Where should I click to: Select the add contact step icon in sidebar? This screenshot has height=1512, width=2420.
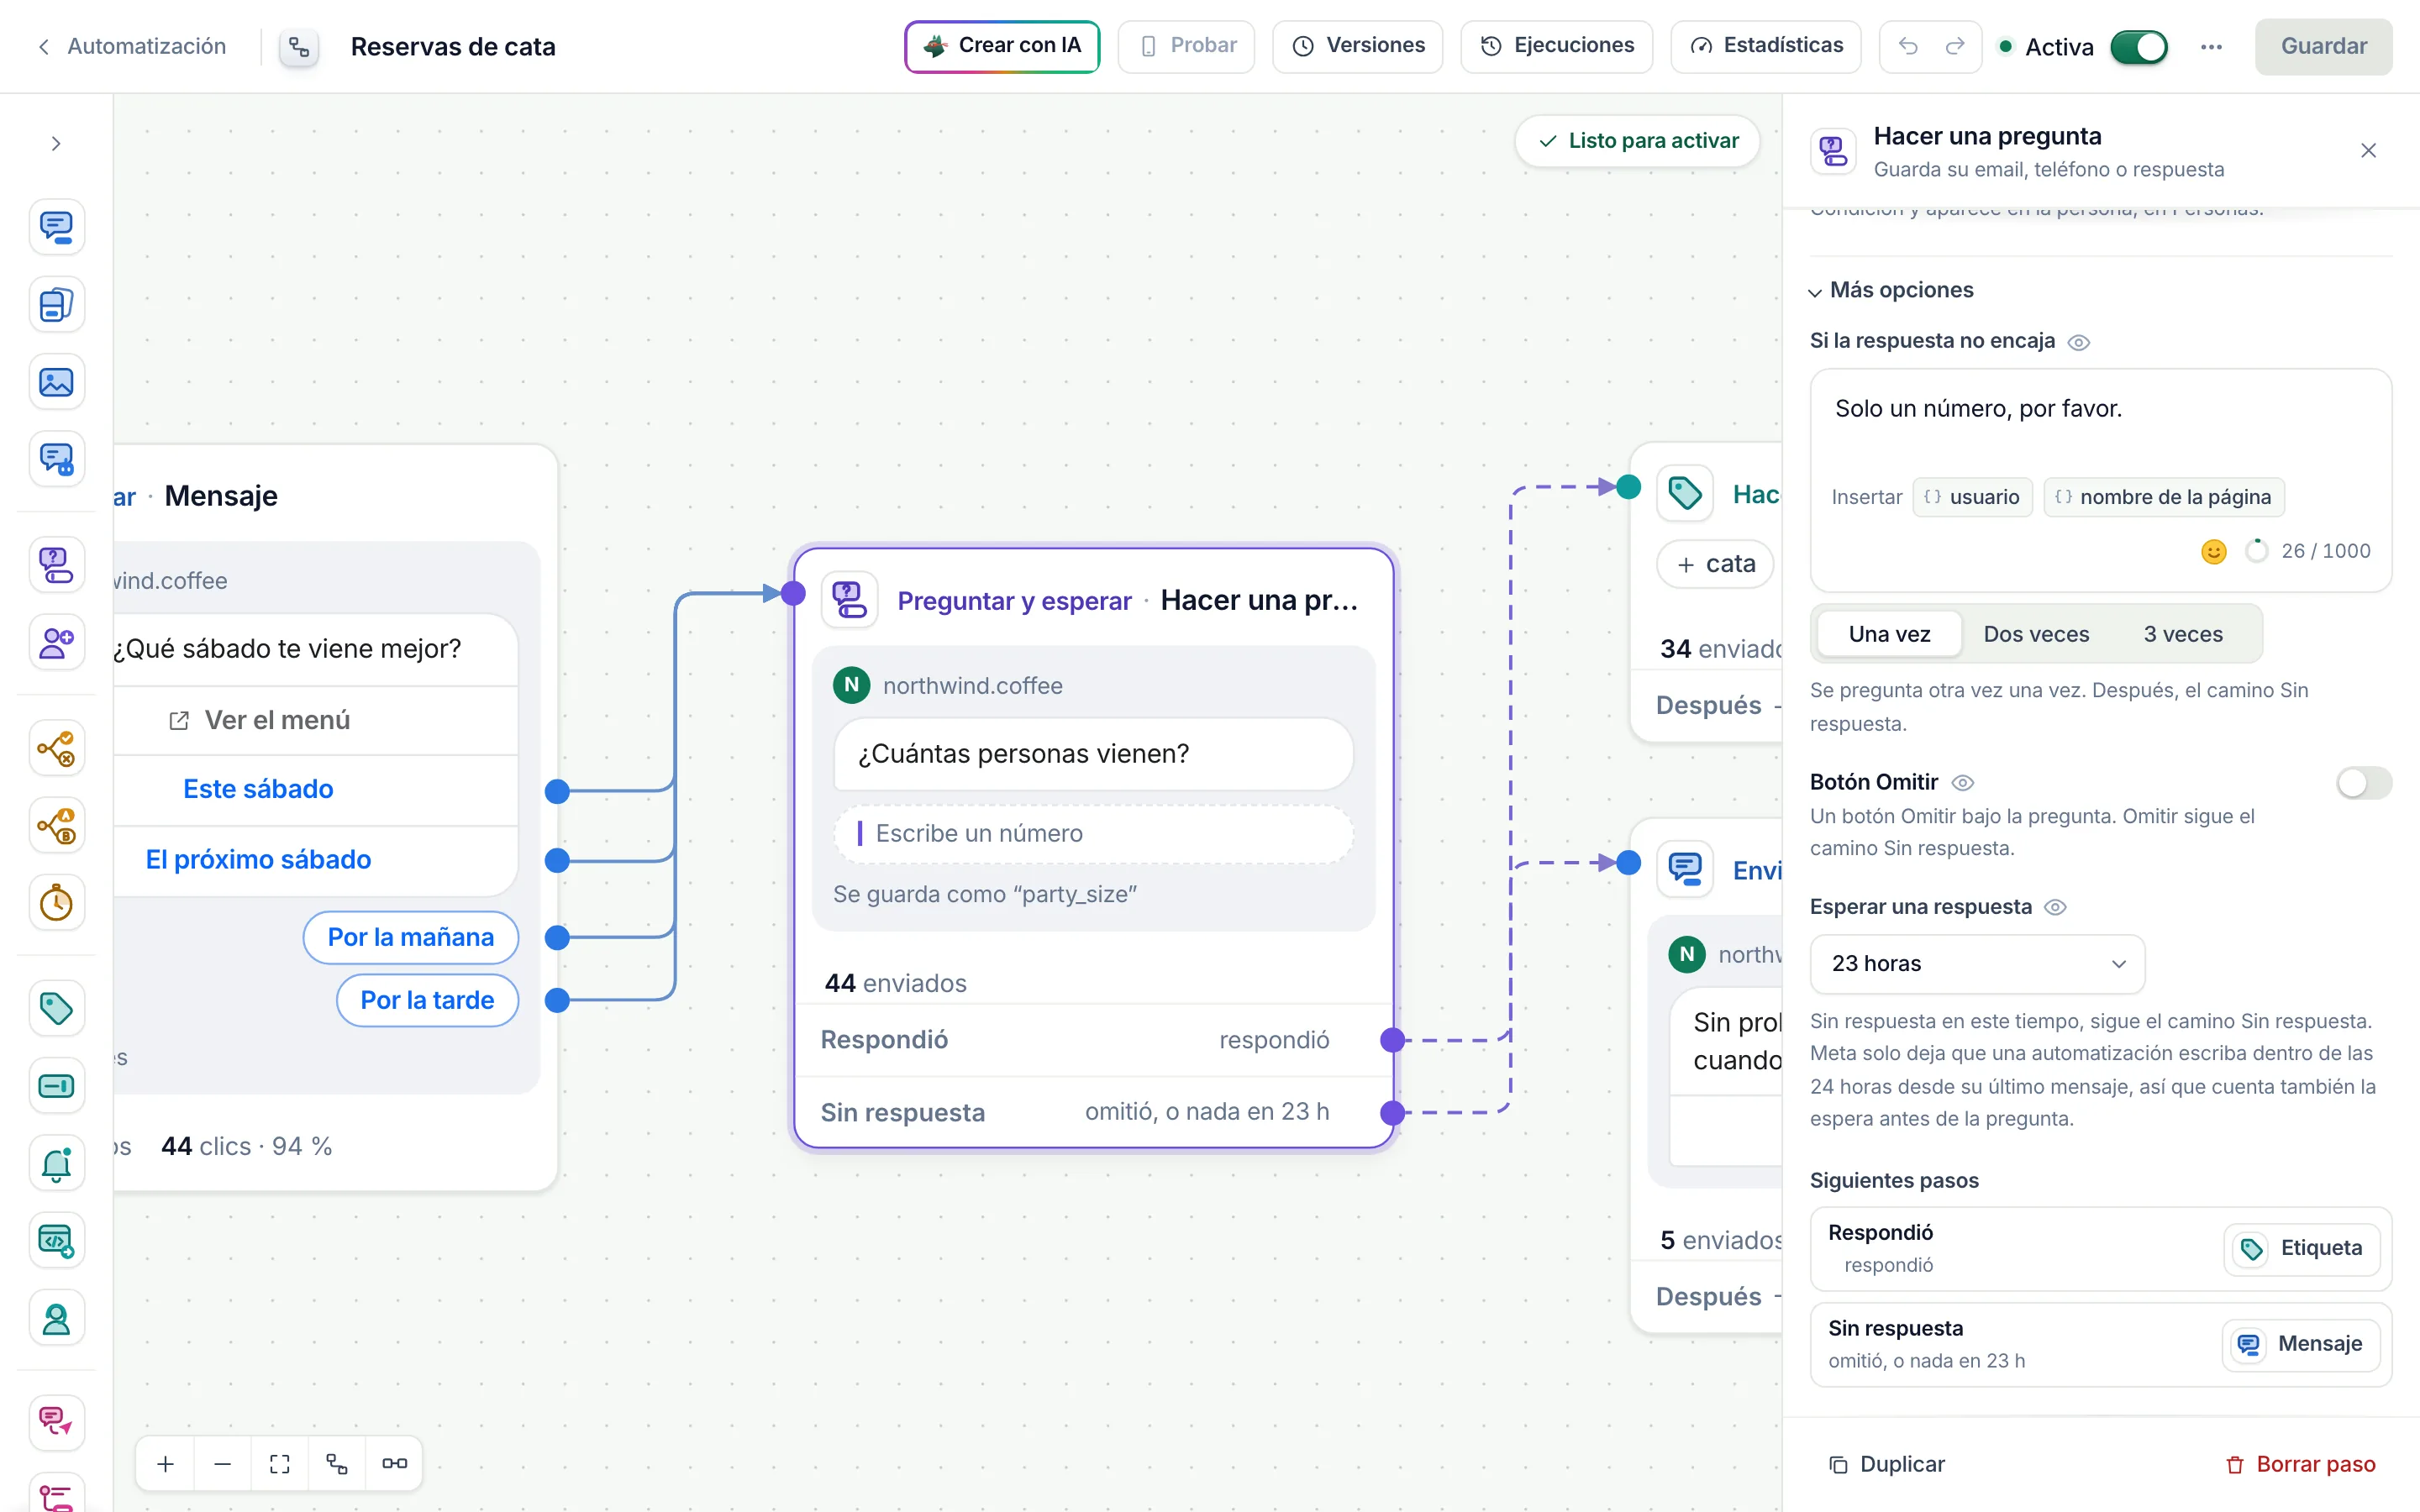56,642
